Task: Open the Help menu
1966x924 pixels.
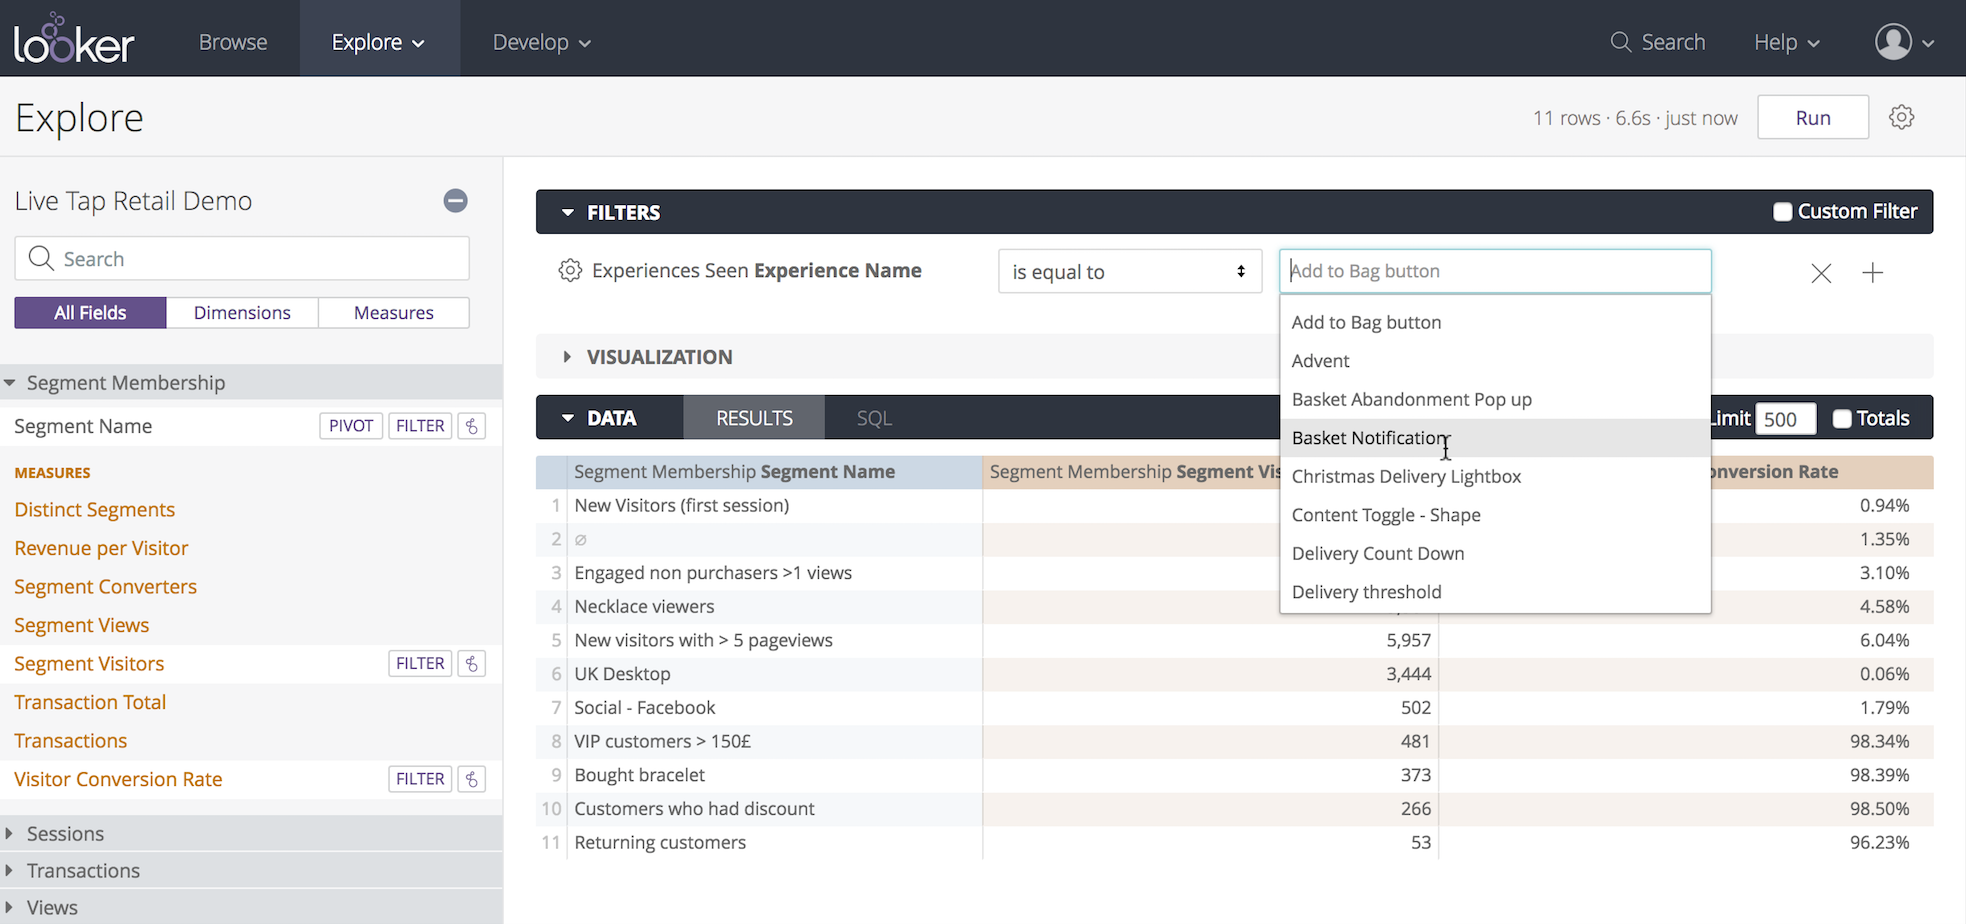Action: (1787, 42)
